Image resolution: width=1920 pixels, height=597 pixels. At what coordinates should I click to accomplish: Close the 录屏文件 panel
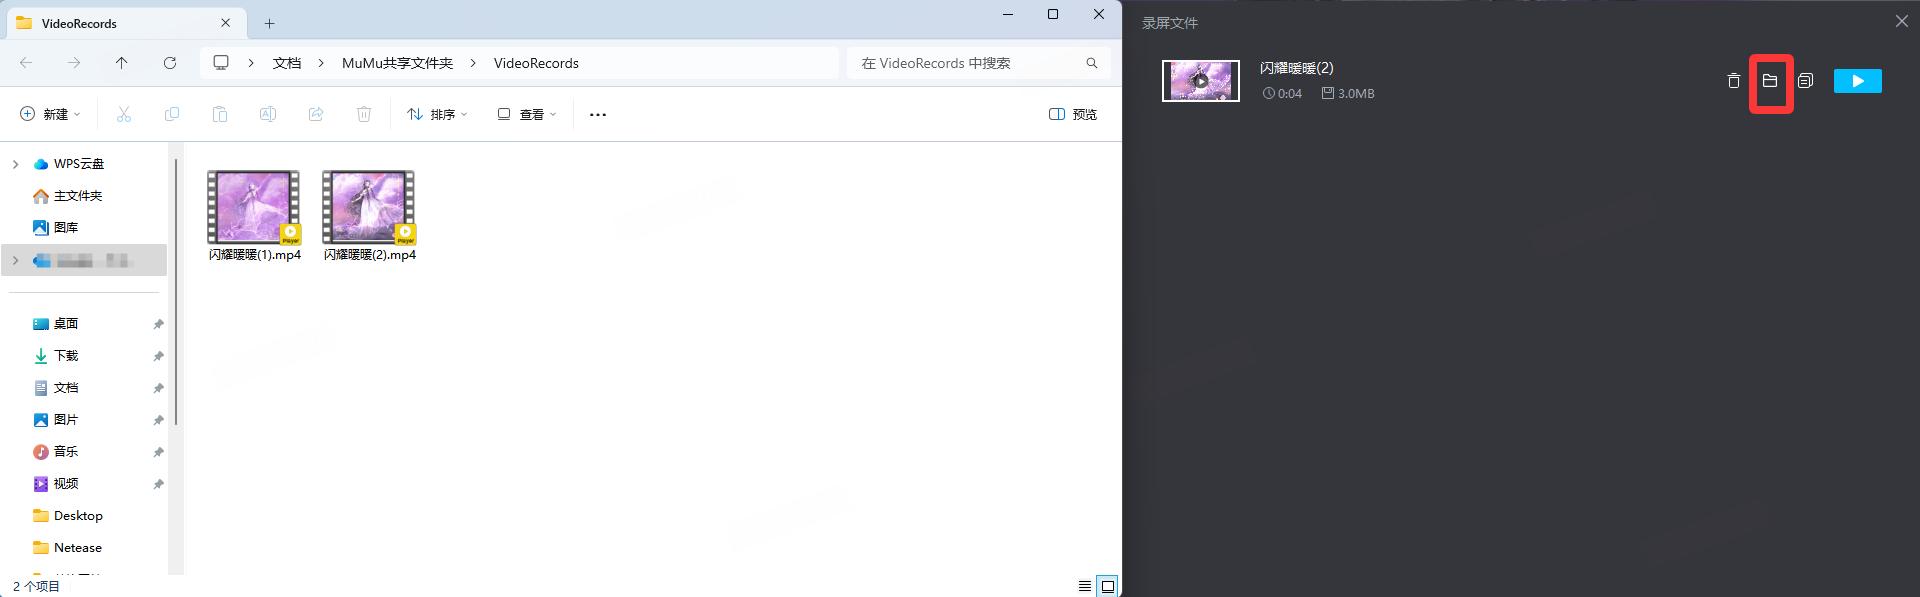[1901, 21]
